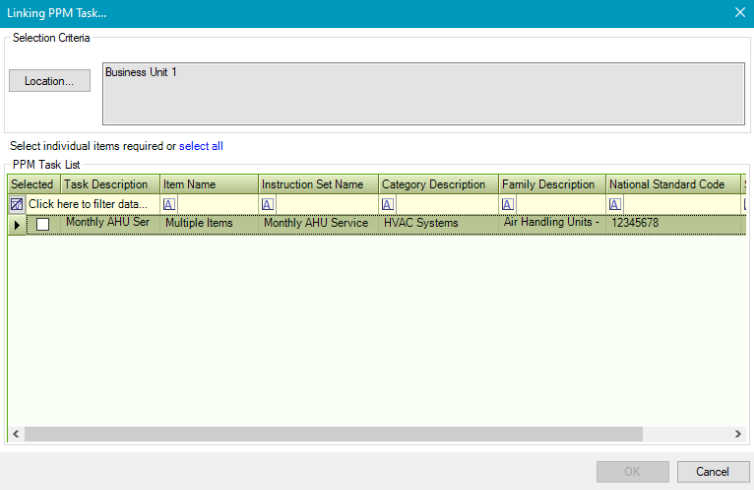Click the filter edit icon in filter row

coord(17,204)
